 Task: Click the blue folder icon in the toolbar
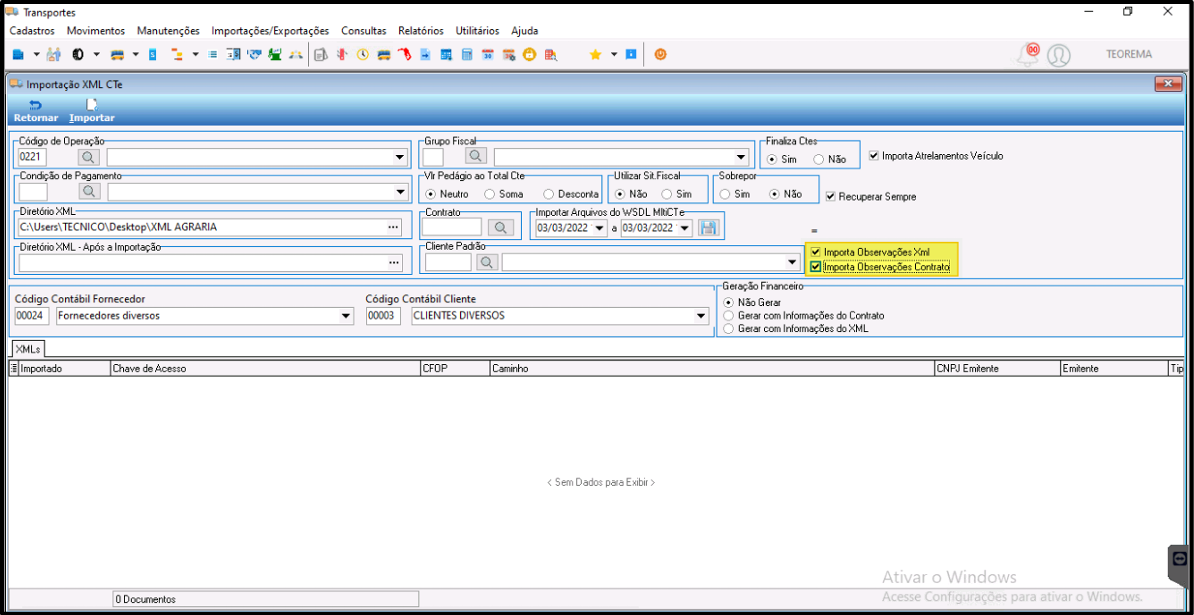point(18,55)
